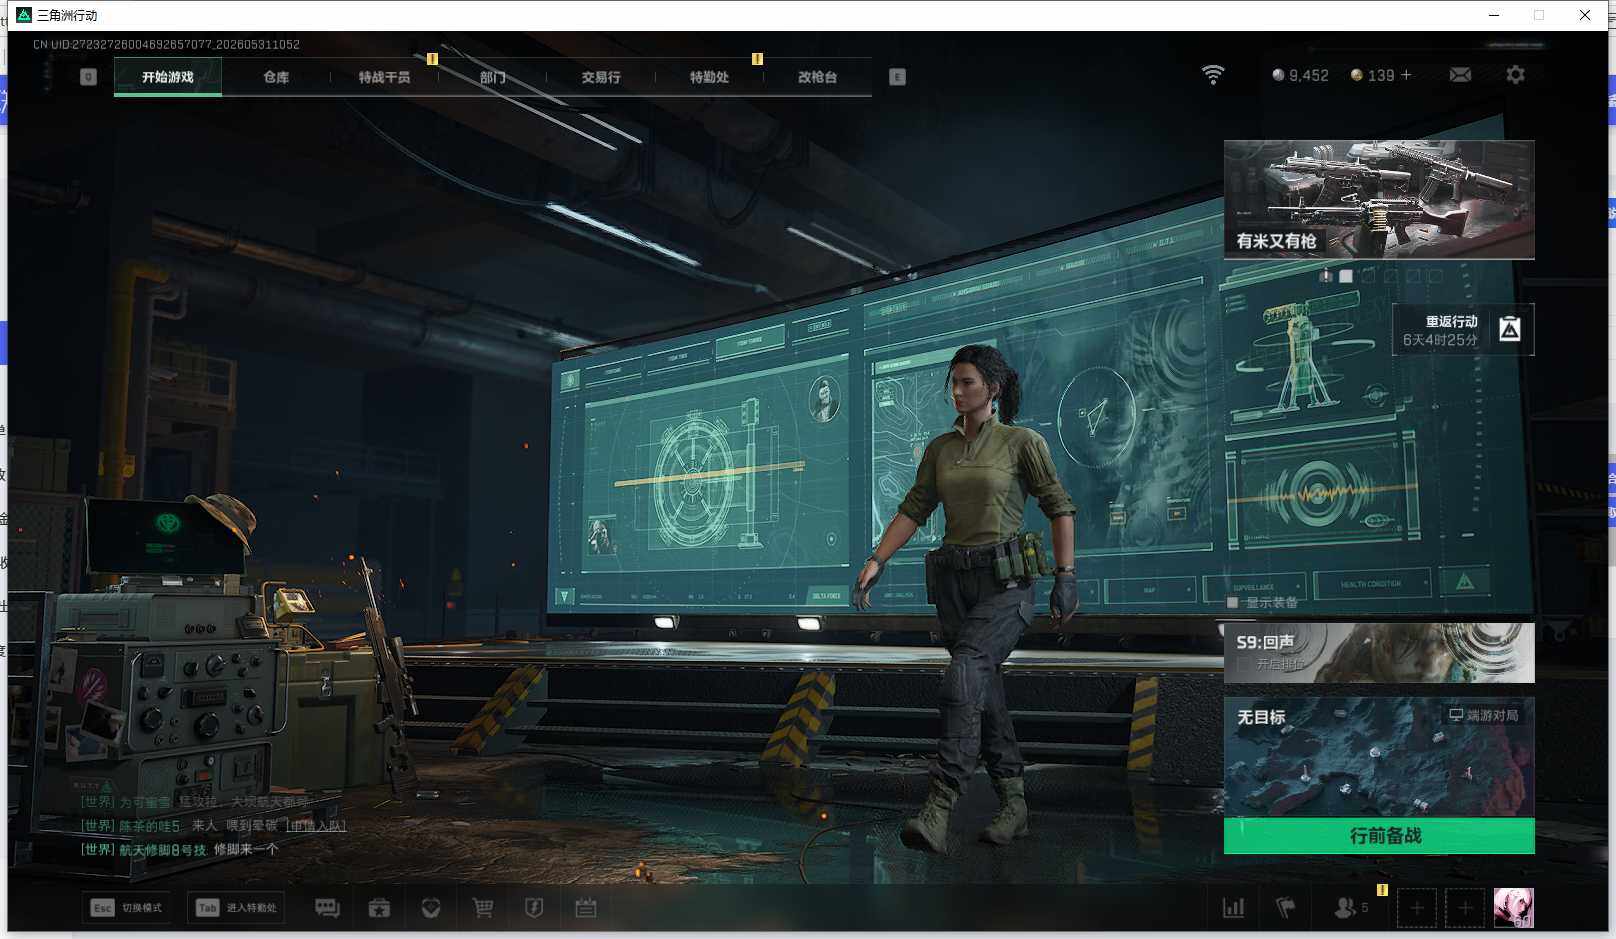The height and width of the screenshot is (939, 1616).
Task: Open the mail envelope icon
Action: 1460,75
